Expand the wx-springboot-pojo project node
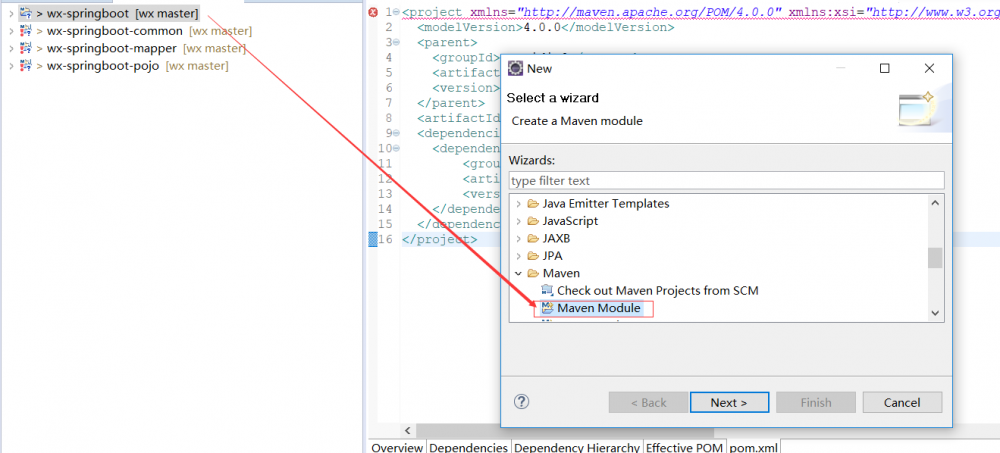This screenshot has height=453, width=1000. tap(11, 65)
